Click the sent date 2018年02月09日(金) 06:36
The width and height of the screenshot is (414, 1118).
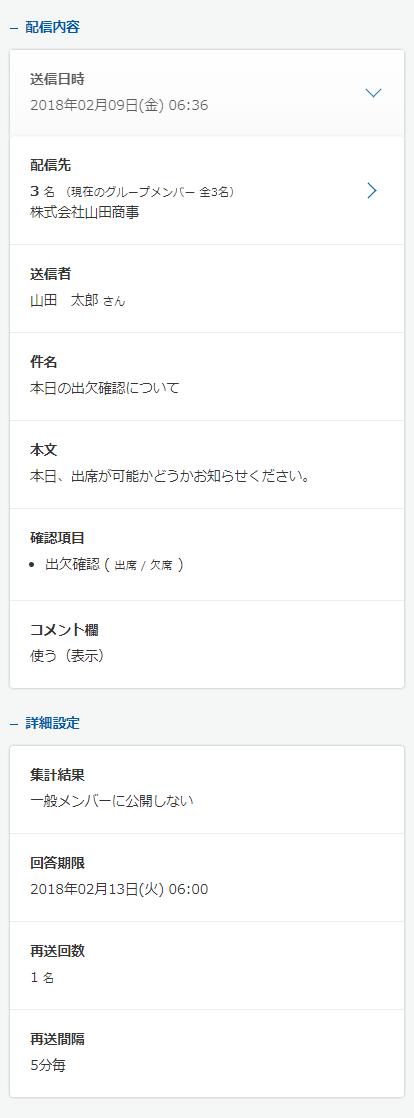(x=119, y=106)
